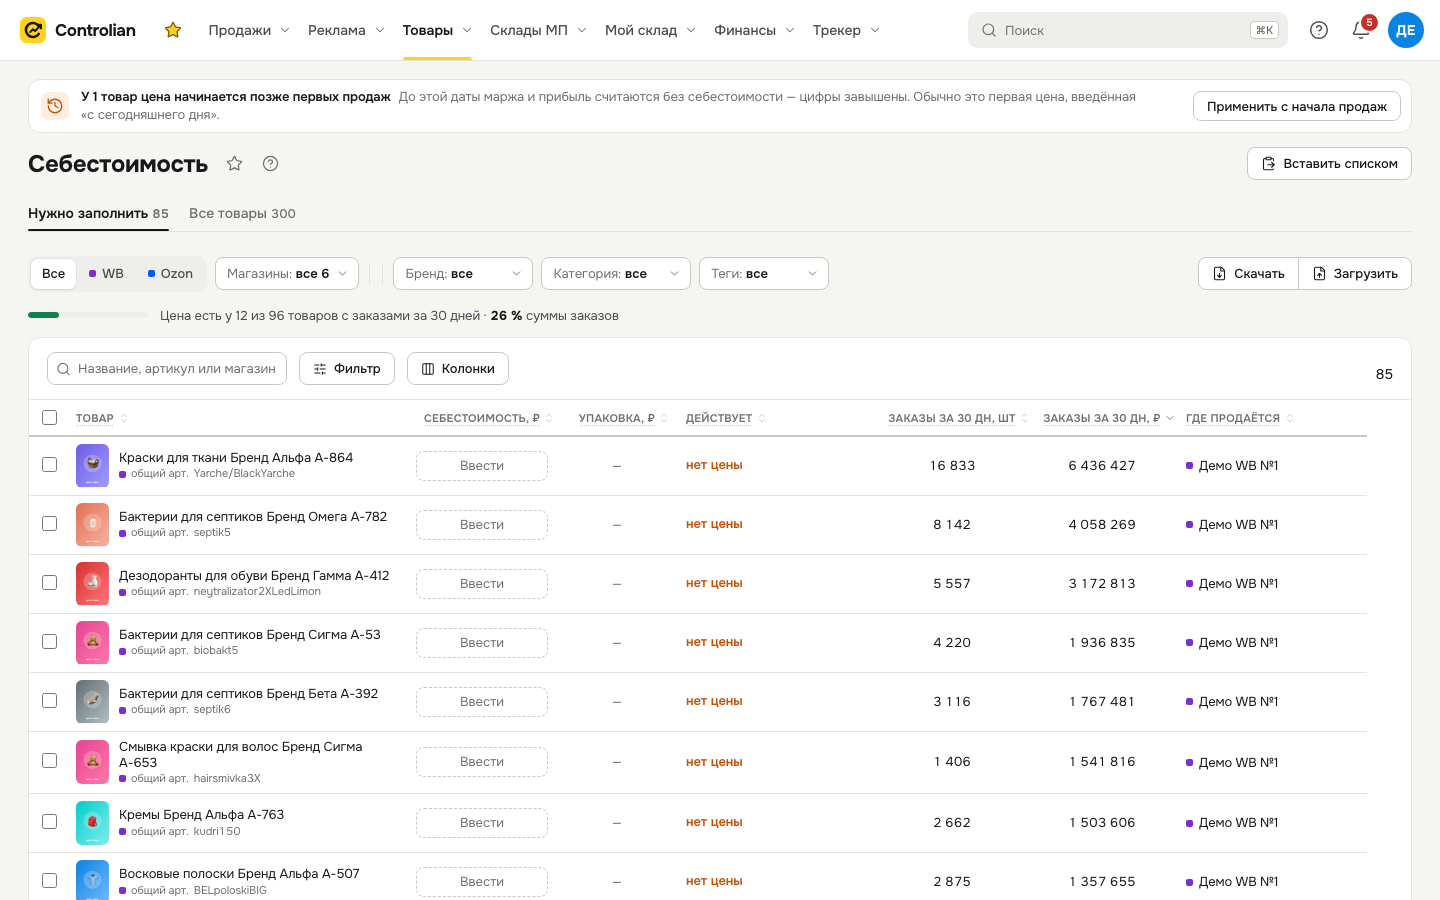Sort by СЕБЕСТОИМОСТЬ column sort icon
The height and width of the screenshot is (900, 1440).
[549, 418]
